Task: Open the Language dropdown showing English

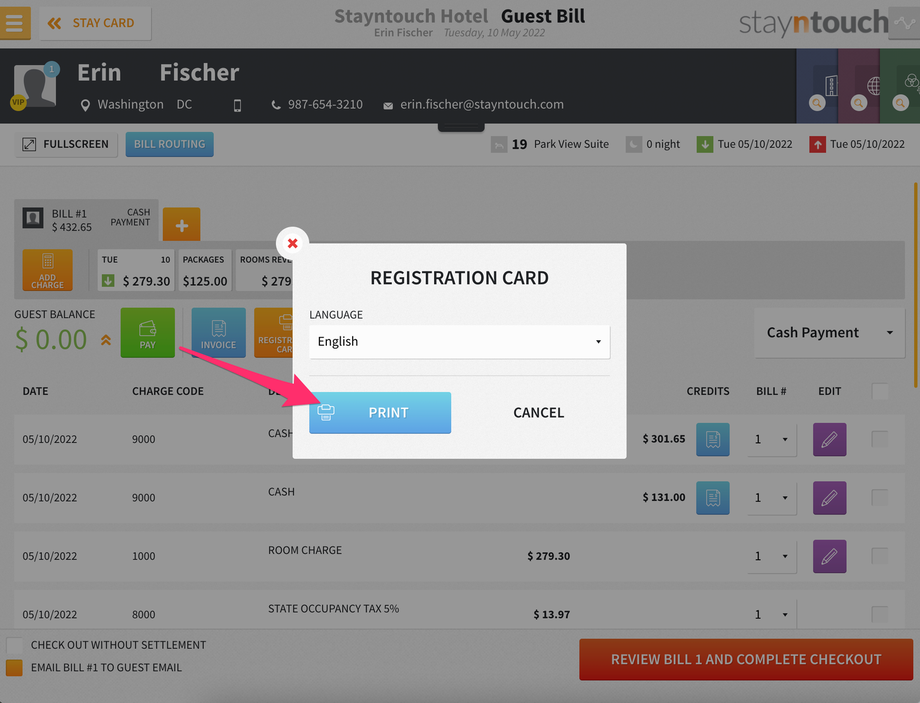Action: (x=459, y=342)
